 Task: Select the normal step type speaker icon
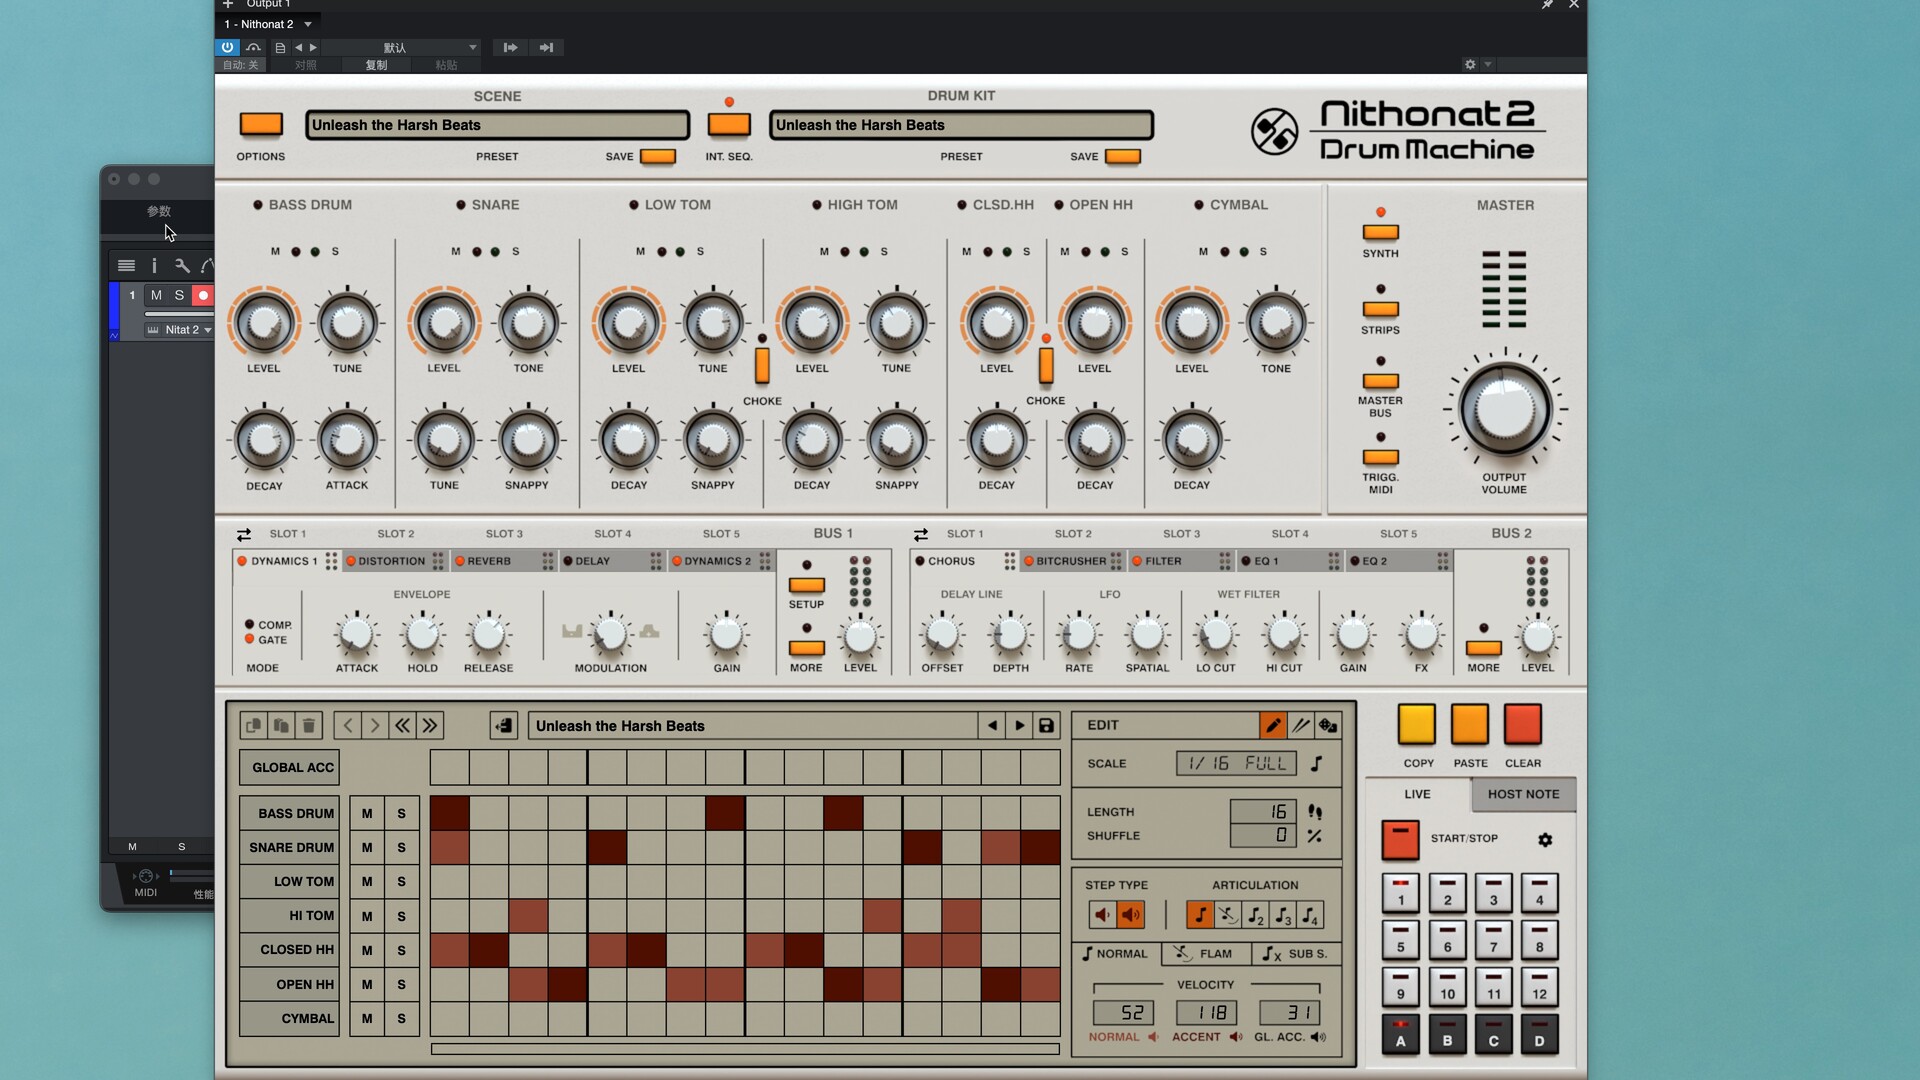1102,915
